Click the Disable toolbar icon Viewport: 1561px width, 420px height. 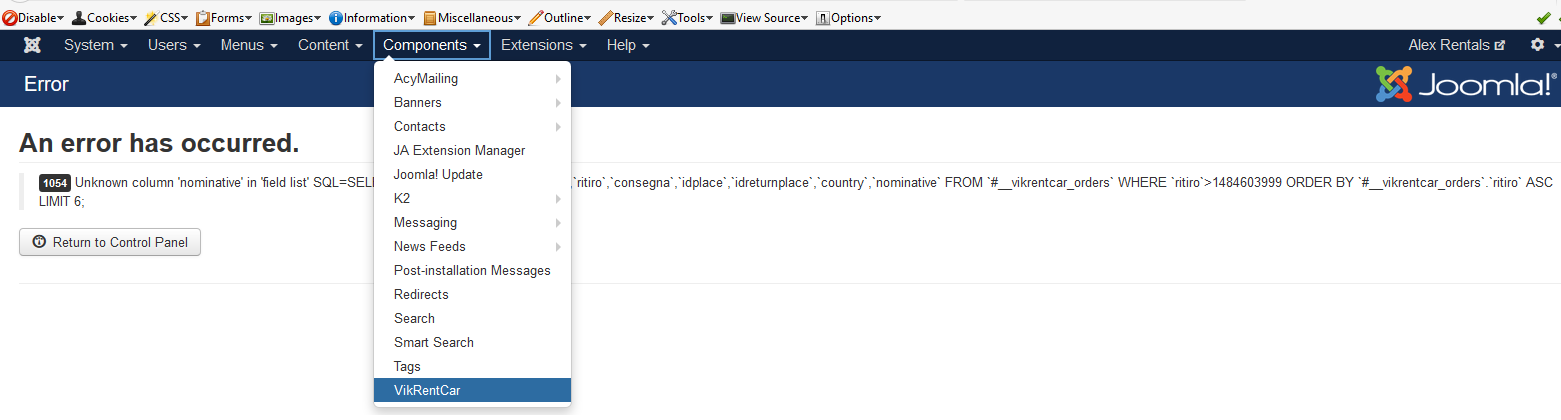point(9,18)
